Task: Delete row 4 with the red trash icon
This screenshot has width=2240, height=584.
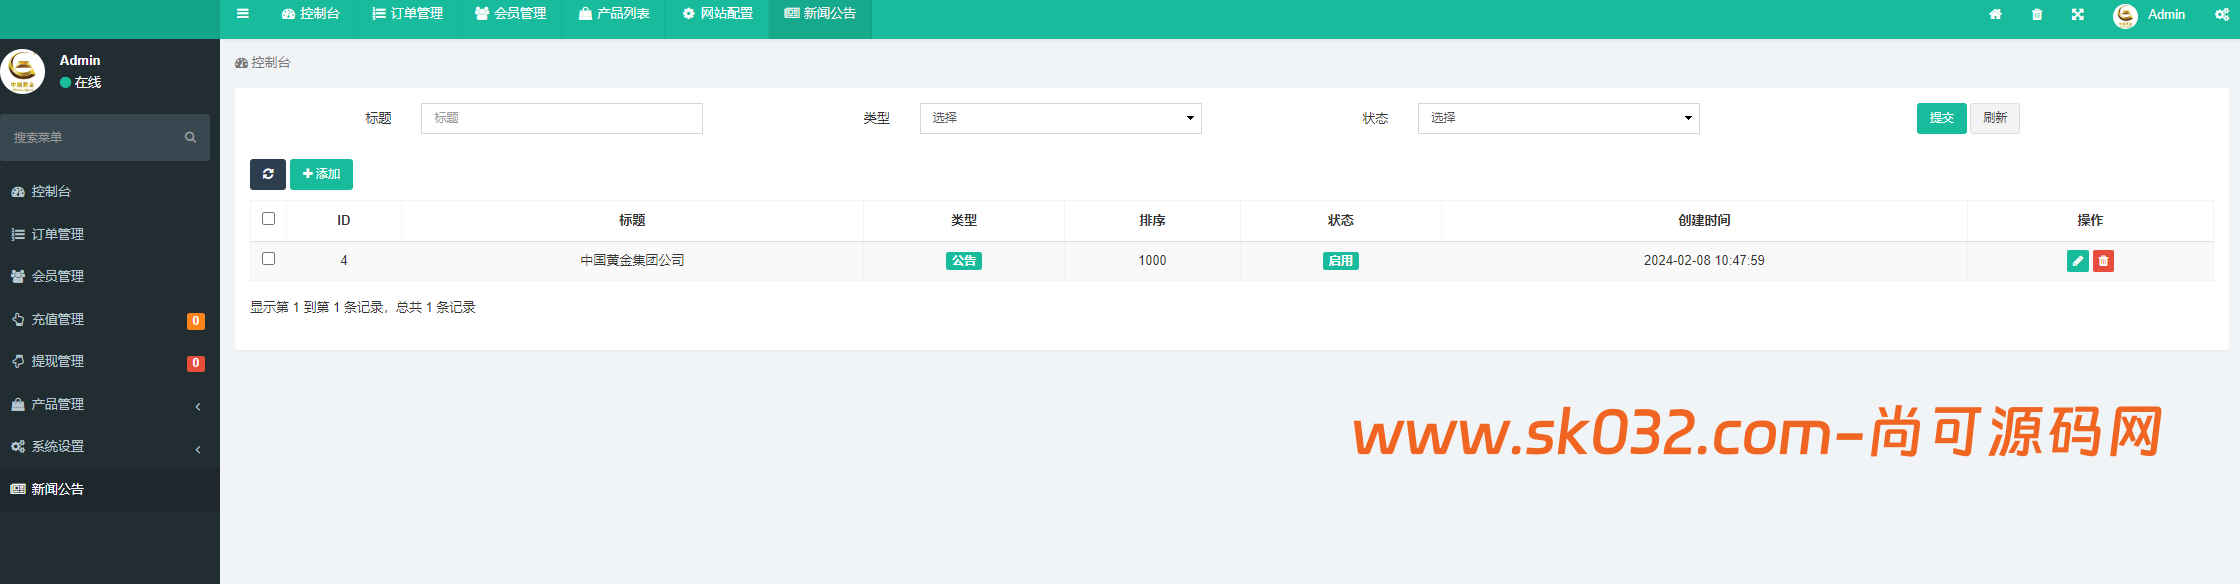Action: [x=2103, y=261]
